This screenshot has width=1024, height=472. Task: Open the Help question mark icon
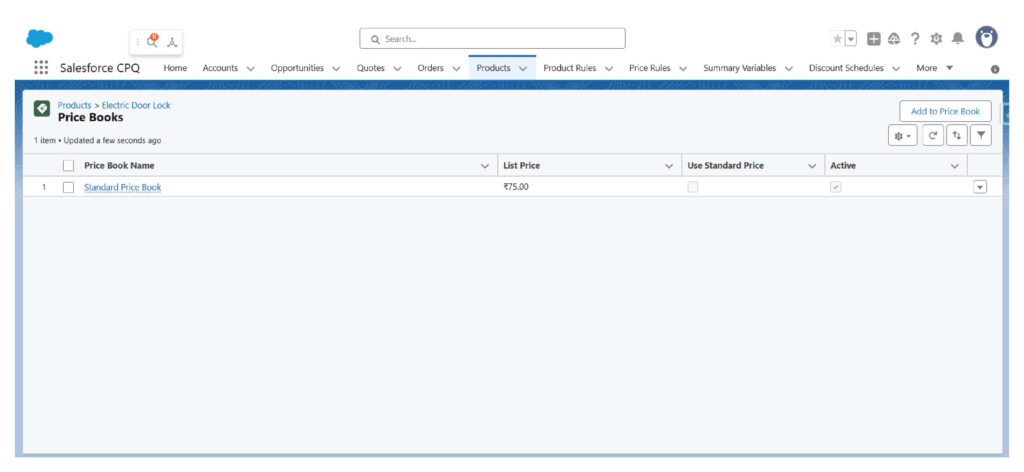915,39
